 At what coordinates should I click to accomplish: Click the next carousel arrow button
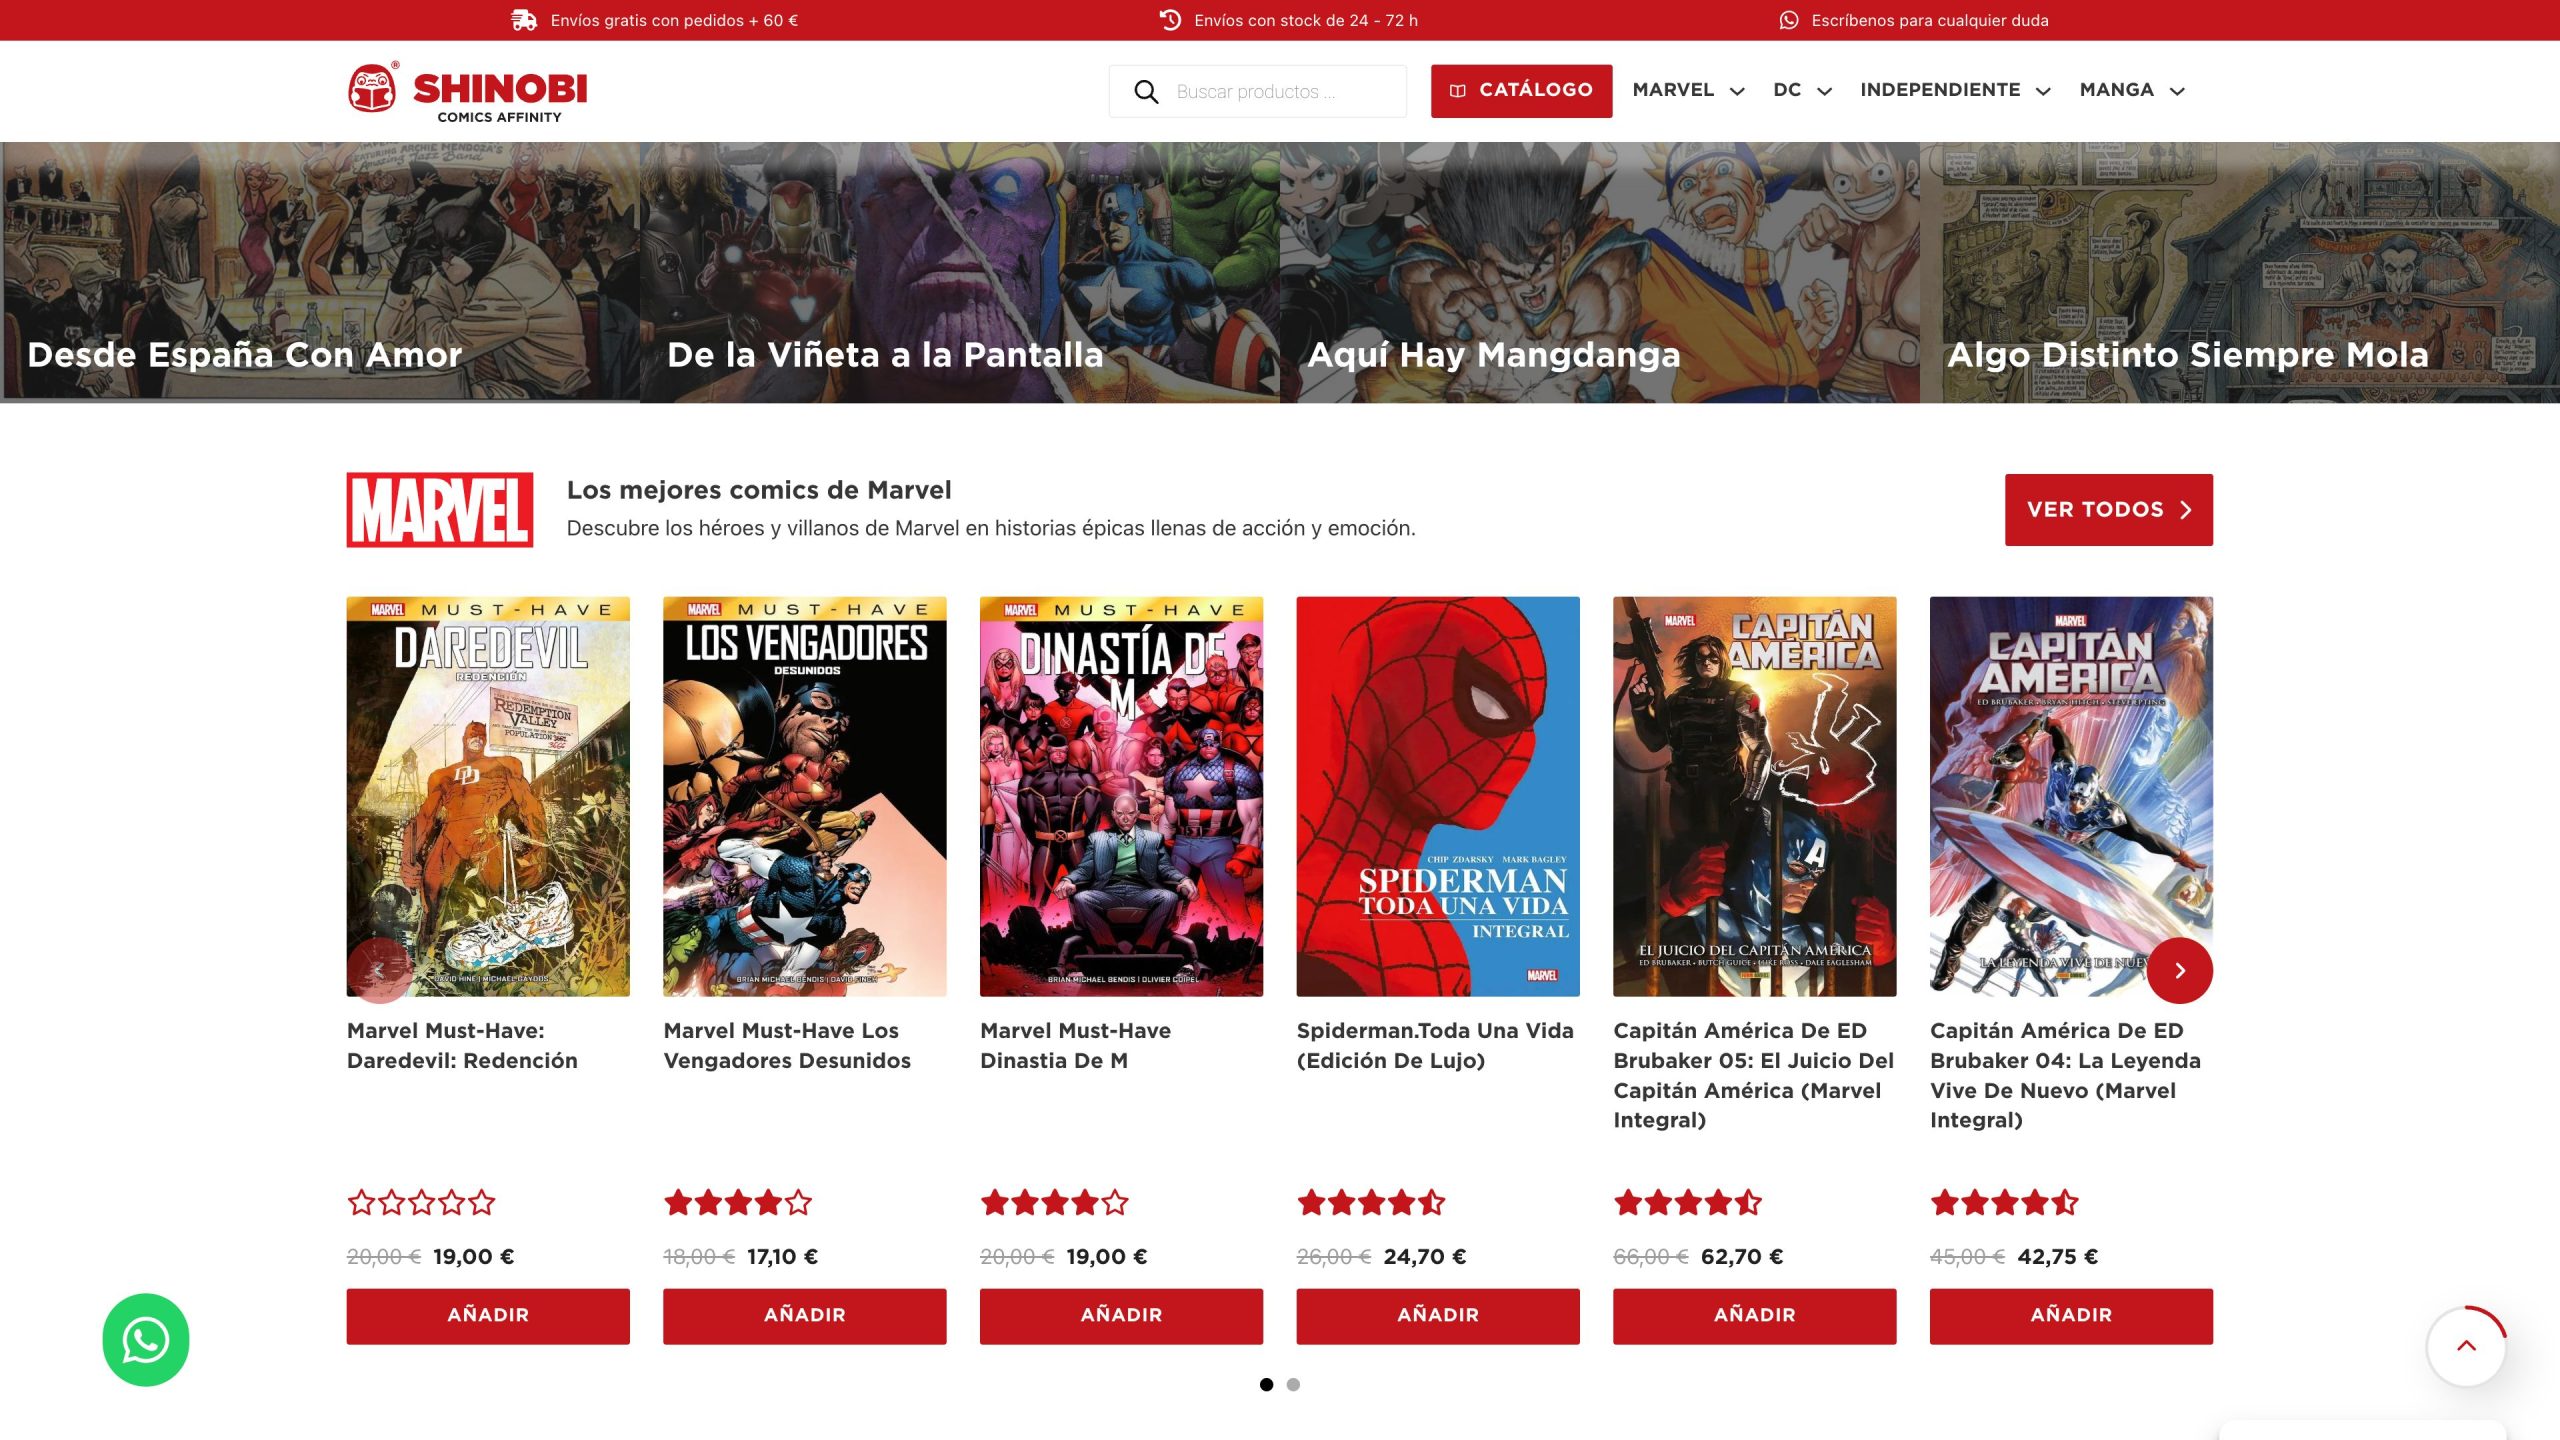coord(2180,970)
